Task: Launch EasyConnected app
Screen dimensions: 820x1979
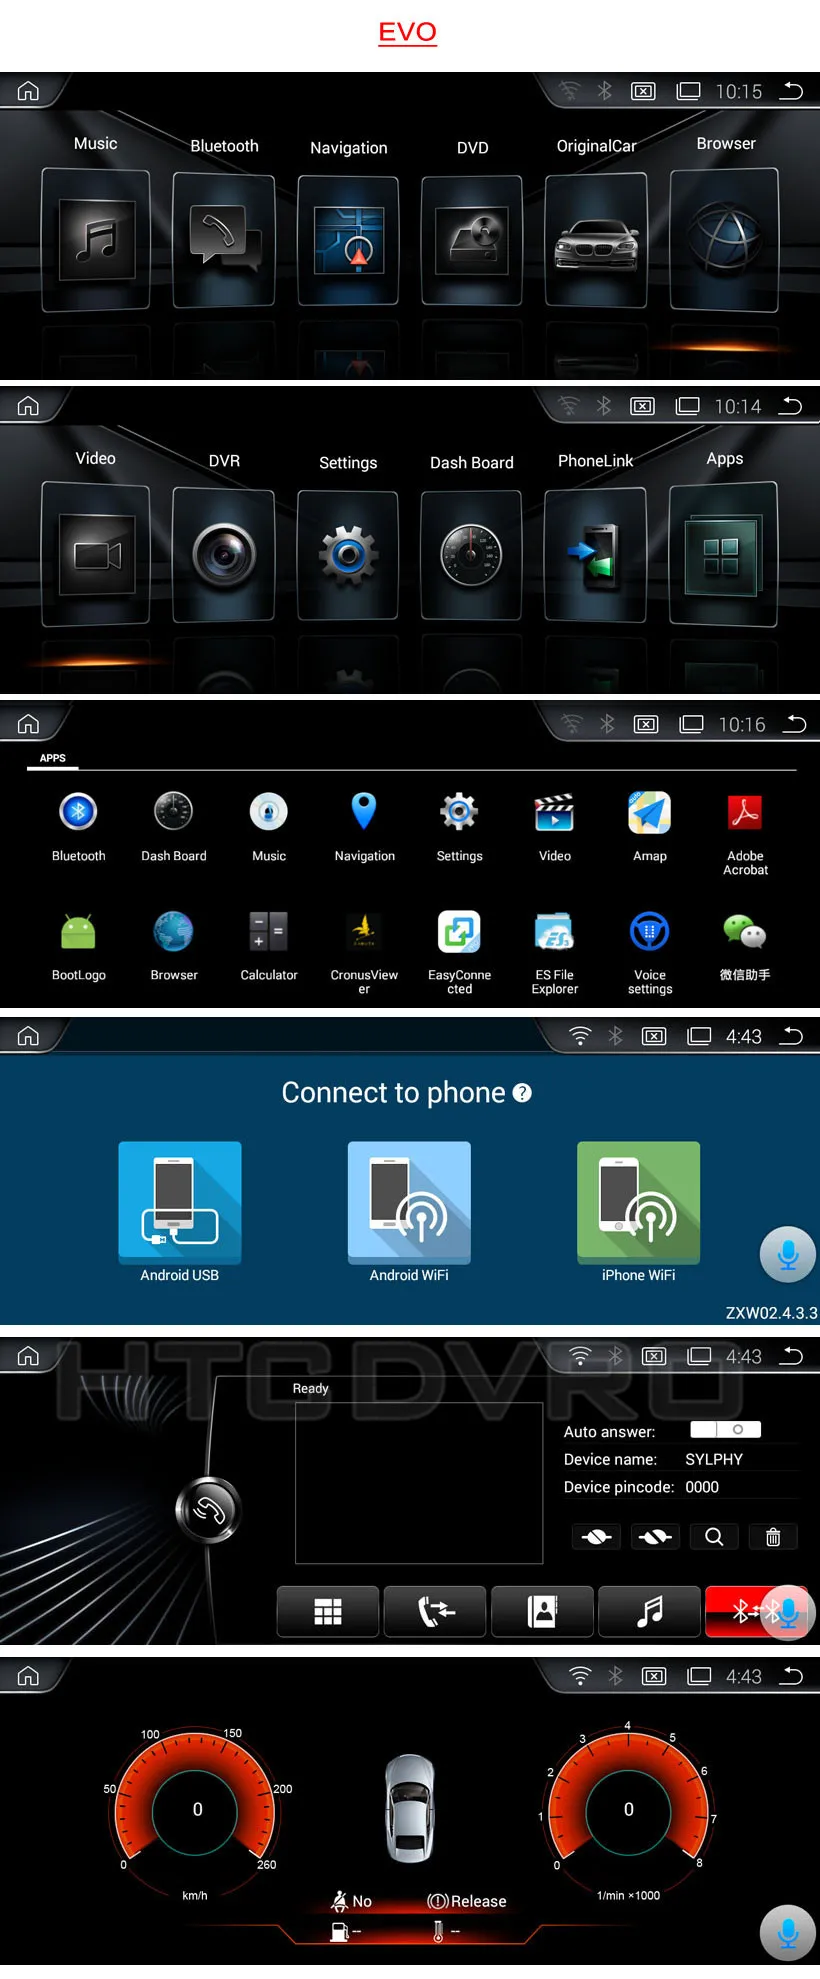Action: [x=459, y=952]
